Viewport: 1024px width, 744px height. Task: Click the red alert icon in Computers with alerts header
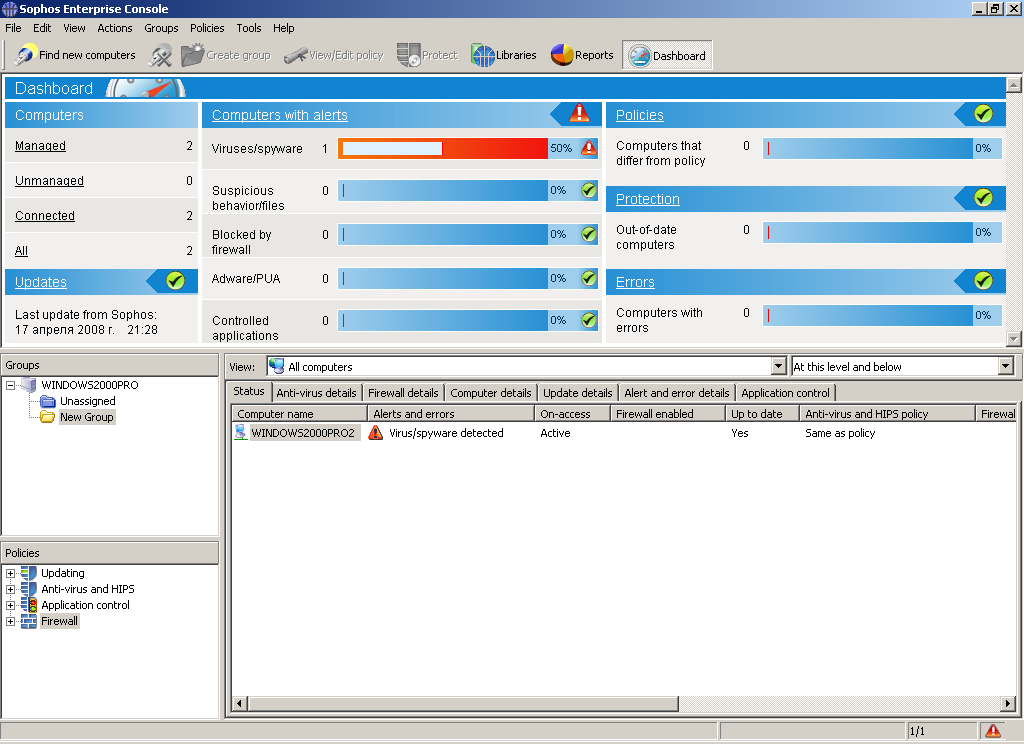click(x=579, y=113)
